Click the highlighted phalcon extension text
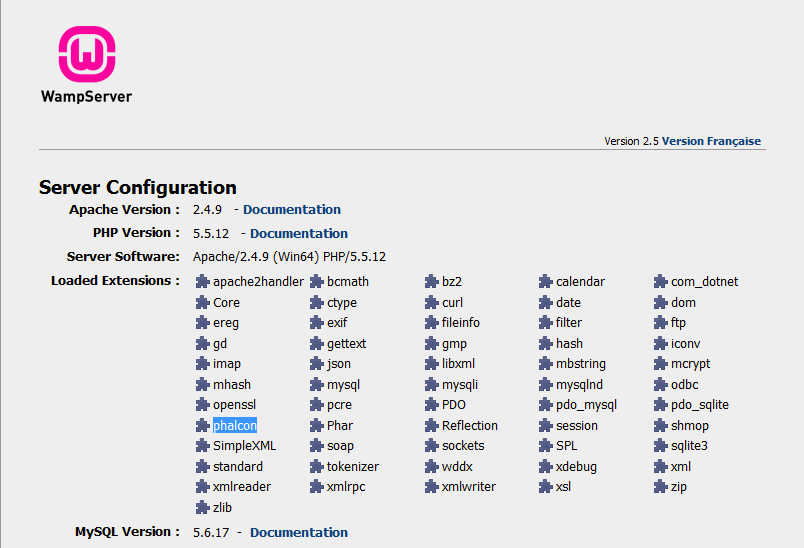The image size is (804, 548). (235, 426)
